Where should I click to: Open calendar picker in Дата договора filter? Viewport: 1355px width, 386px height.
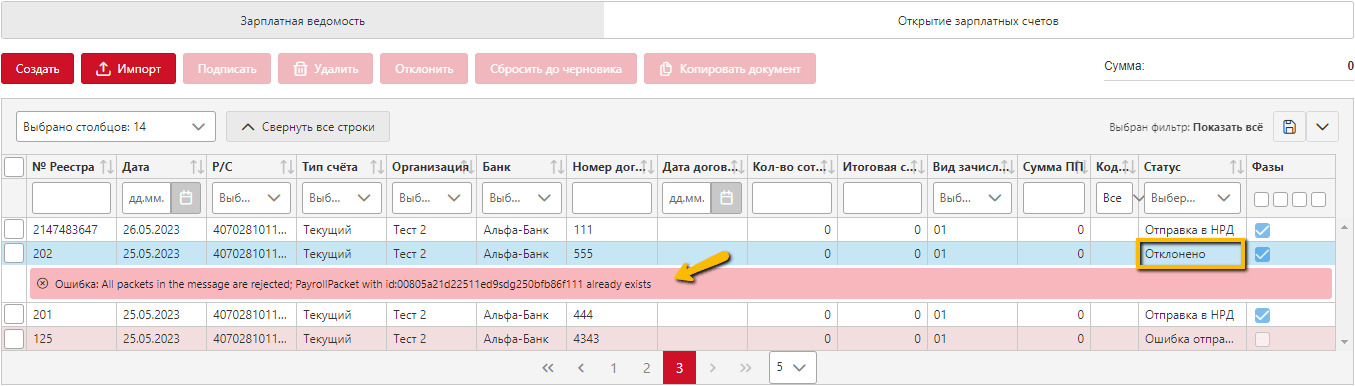[725, 197]
